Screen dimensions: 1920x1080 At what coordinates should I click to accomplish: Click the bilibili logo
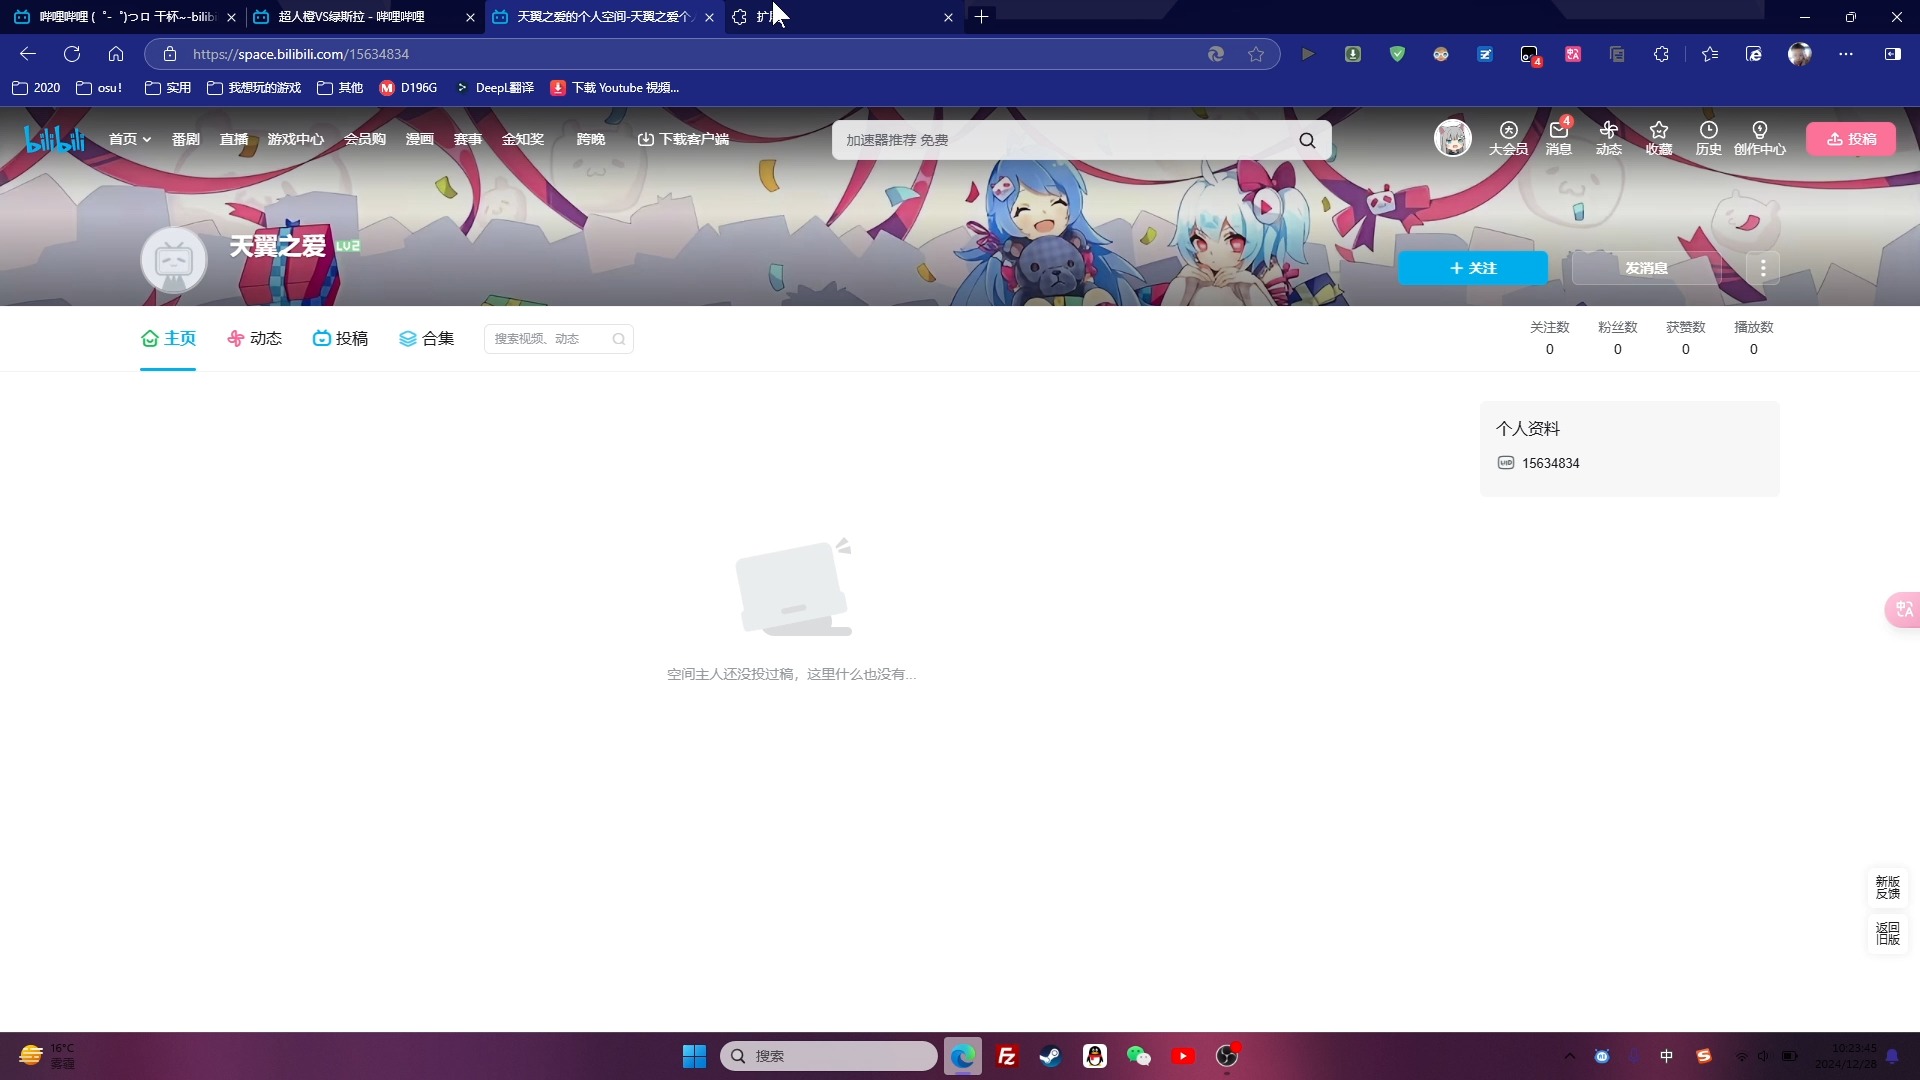click(x=53, y=139)
